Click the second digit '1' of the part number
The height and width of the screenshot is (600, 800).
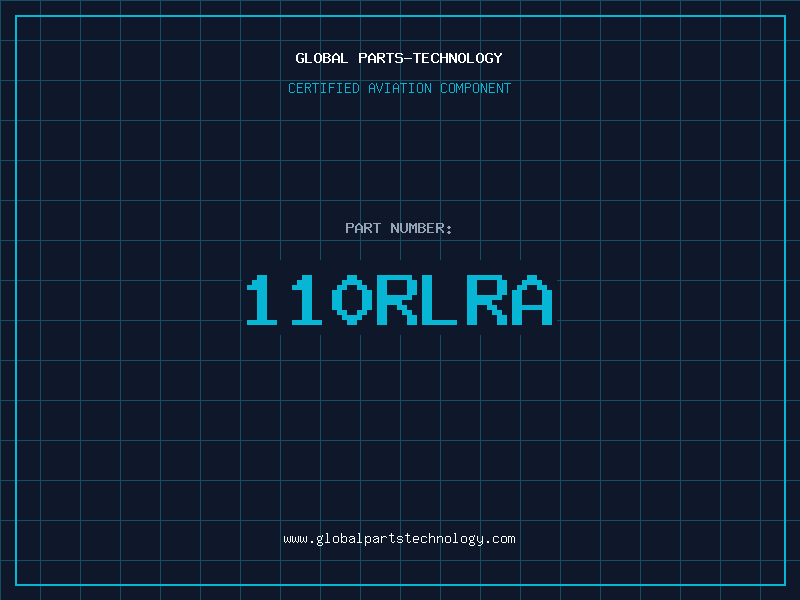pyautogui.click(x=310, y=300)
